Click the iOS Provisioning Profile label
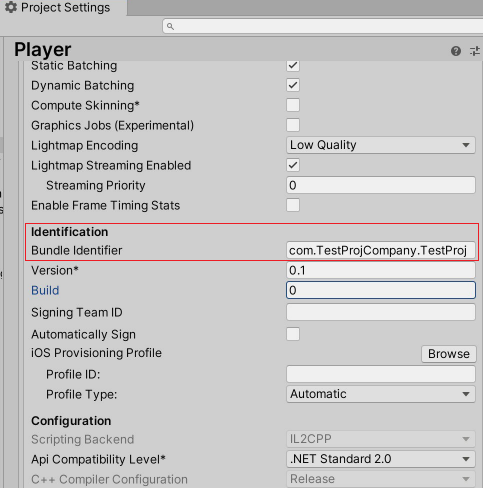The height and width of the screenshot is (488, 483). 96,353
